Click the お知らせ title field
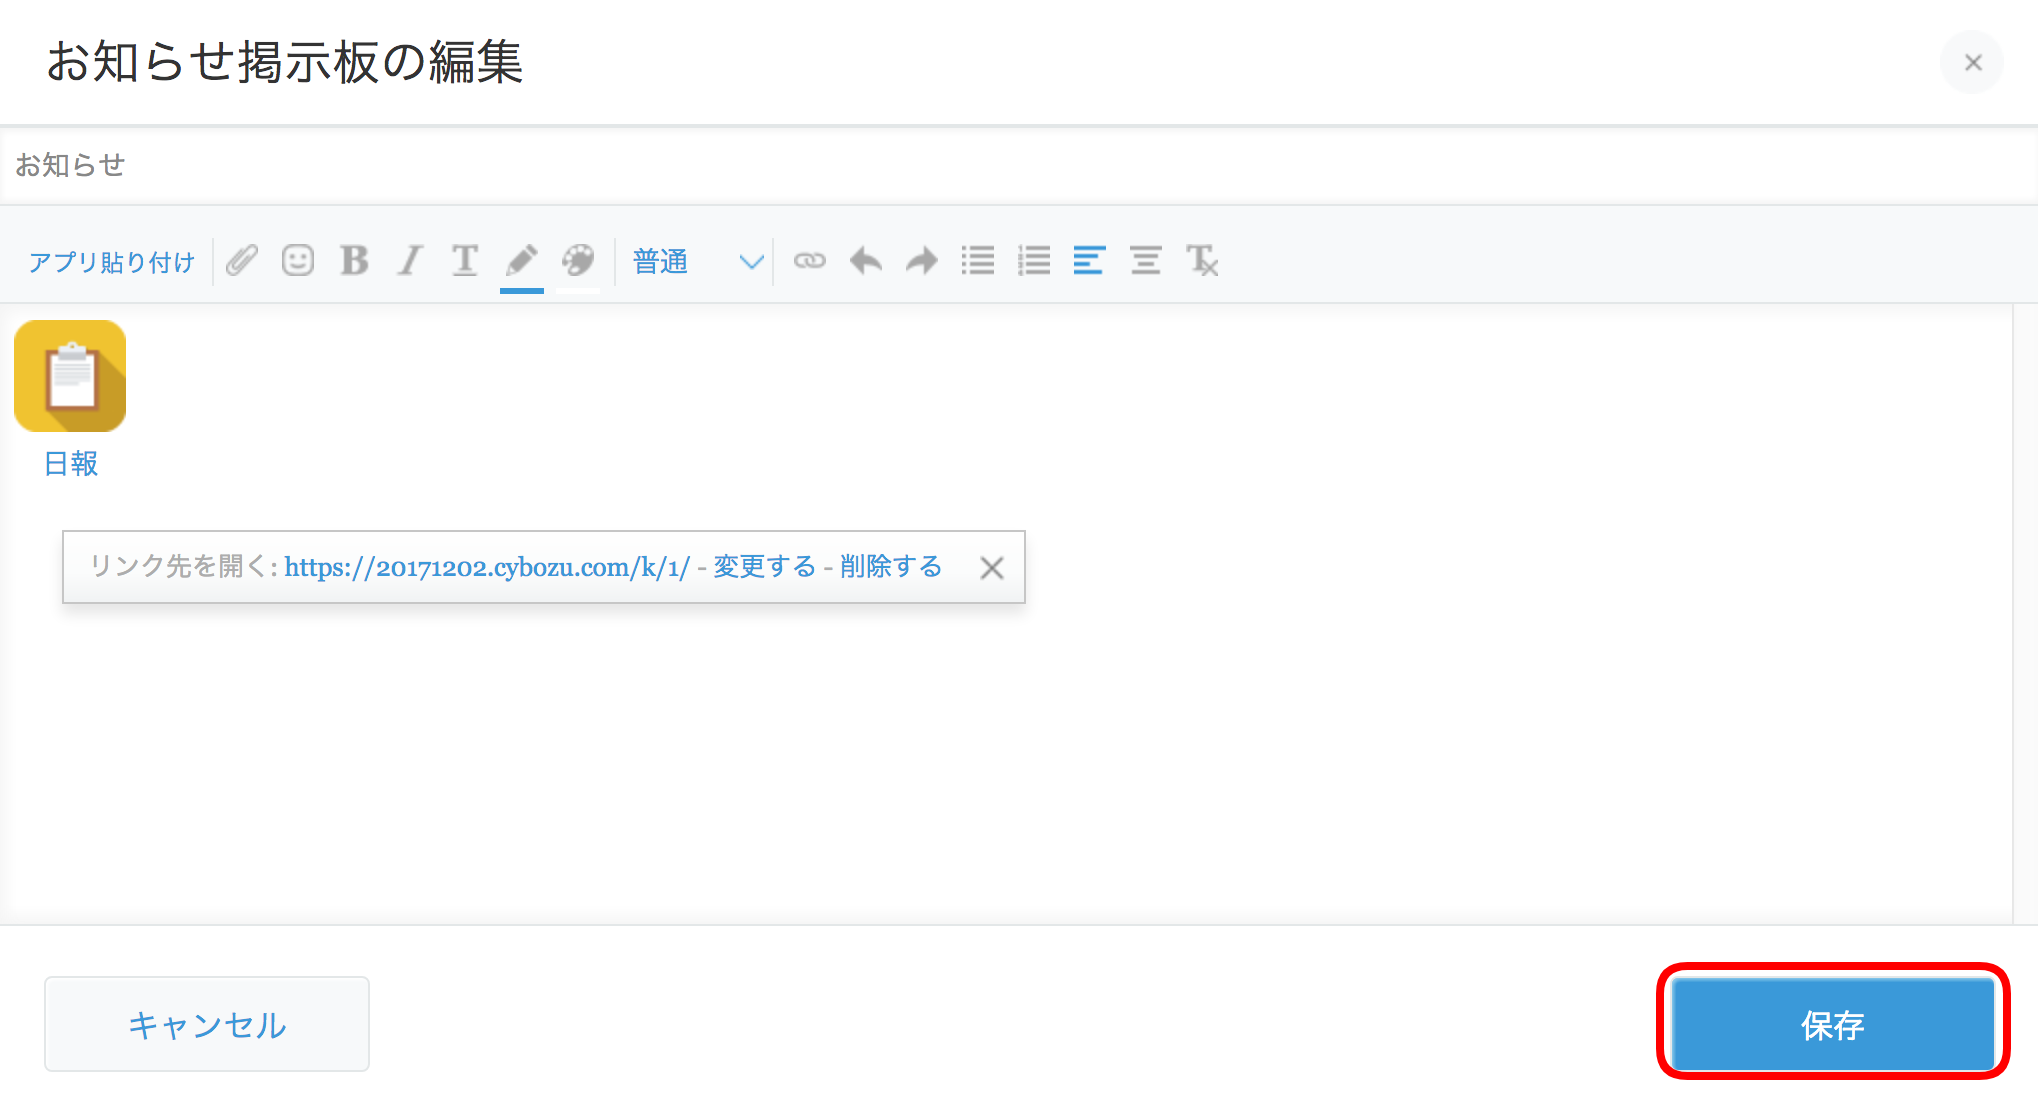 [1019, 165]
